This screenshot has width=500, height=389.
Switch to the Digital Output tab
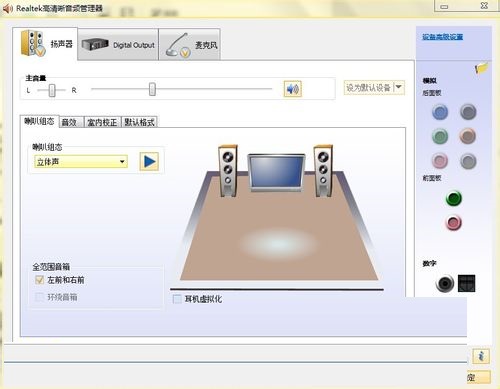[118, 45]
